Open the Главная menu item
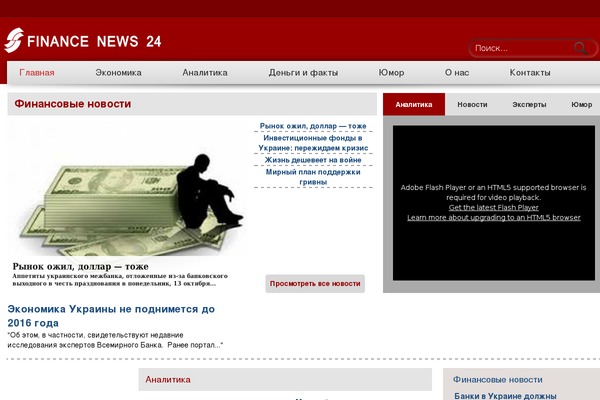Screen dimensions: 600x400 37,73
